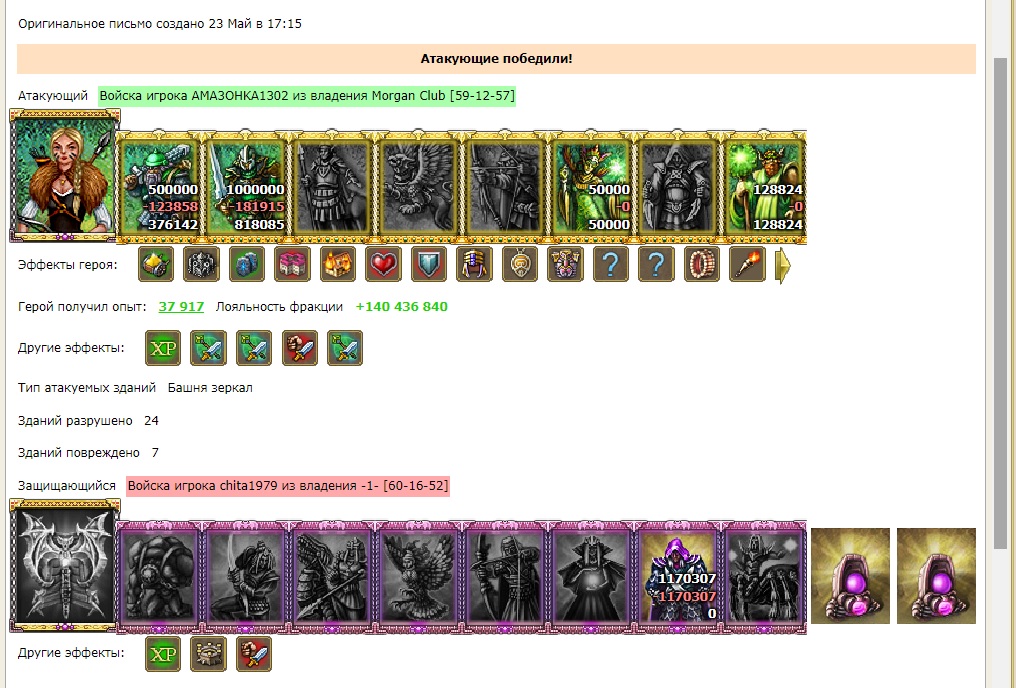Open attacker link АМАЗОНКА1302 Morgan Club
The width and height of the screenshot is (1016, 688).
click(307, 96)
